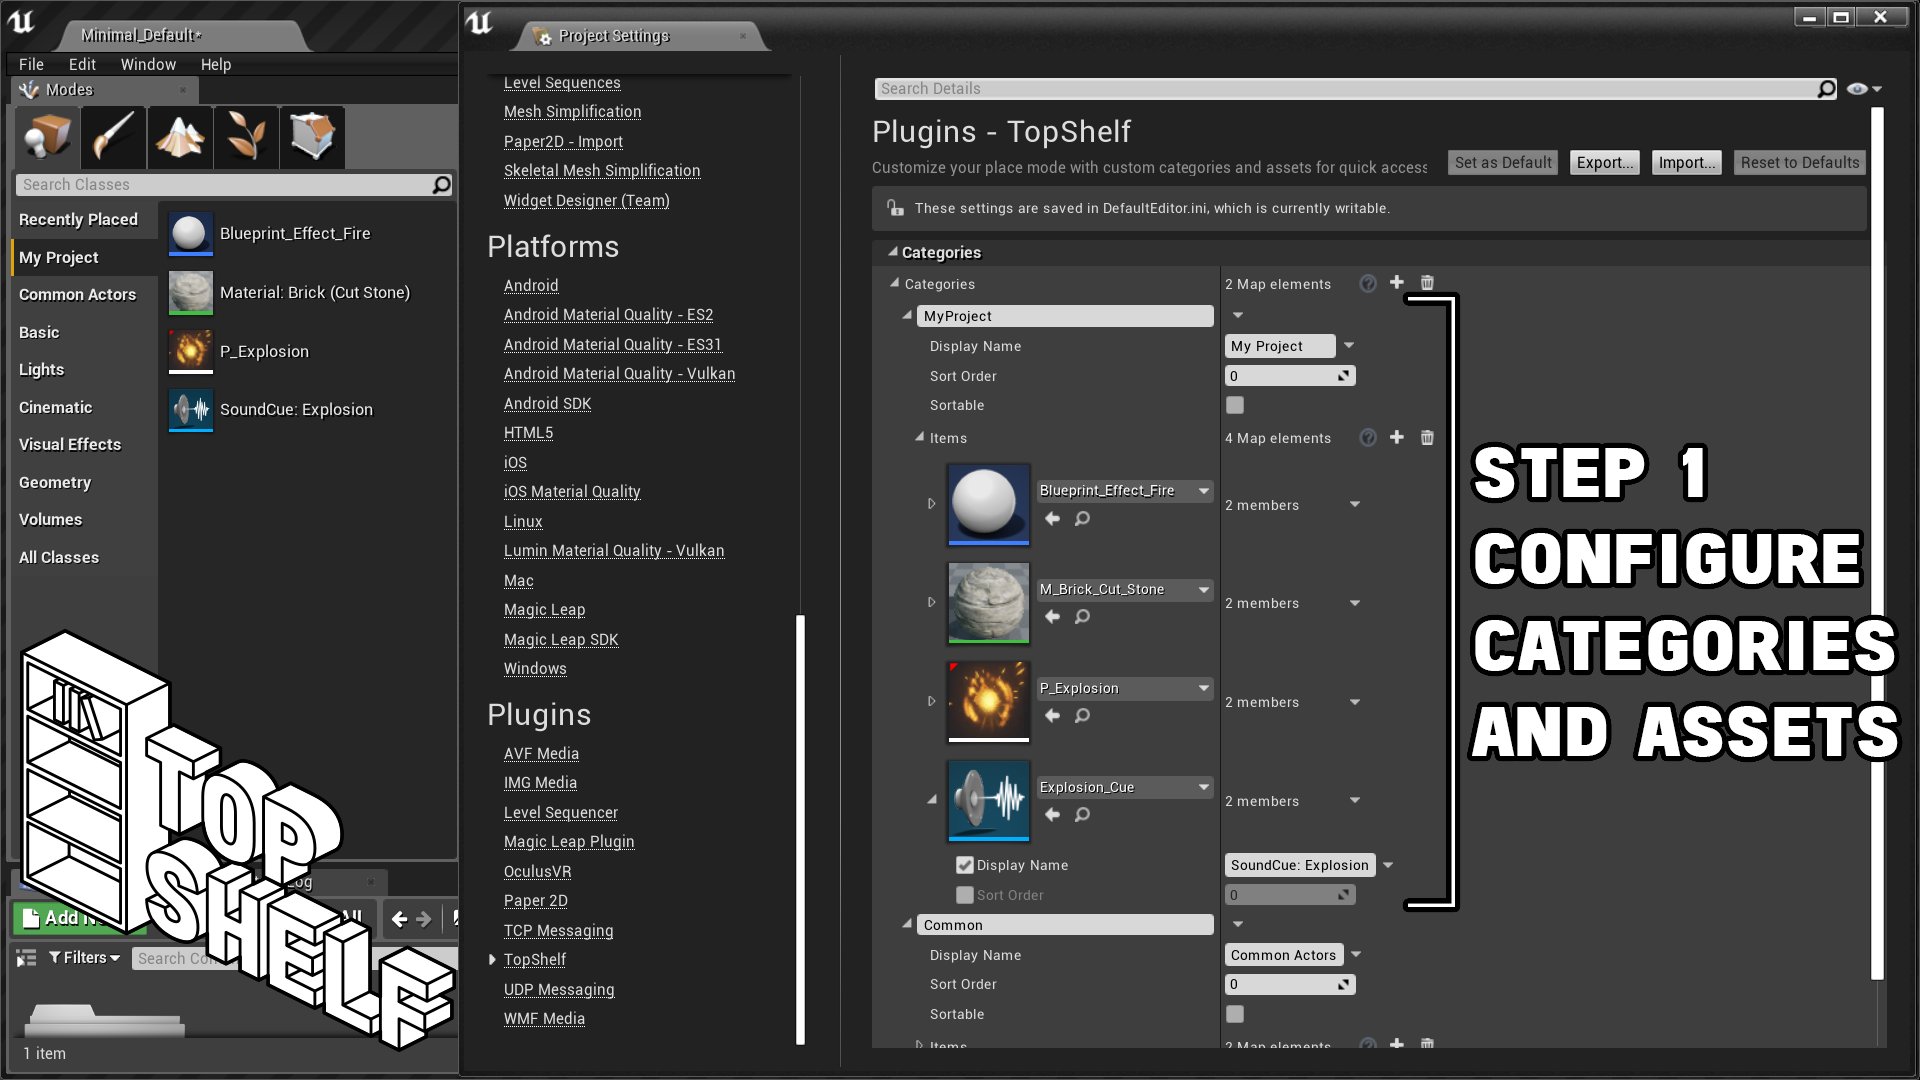The width and height of the screenshot is (1920, 1080).
Task: Edit the My Project display name field
Action: pyautogui.click(x=1280, y=346)
